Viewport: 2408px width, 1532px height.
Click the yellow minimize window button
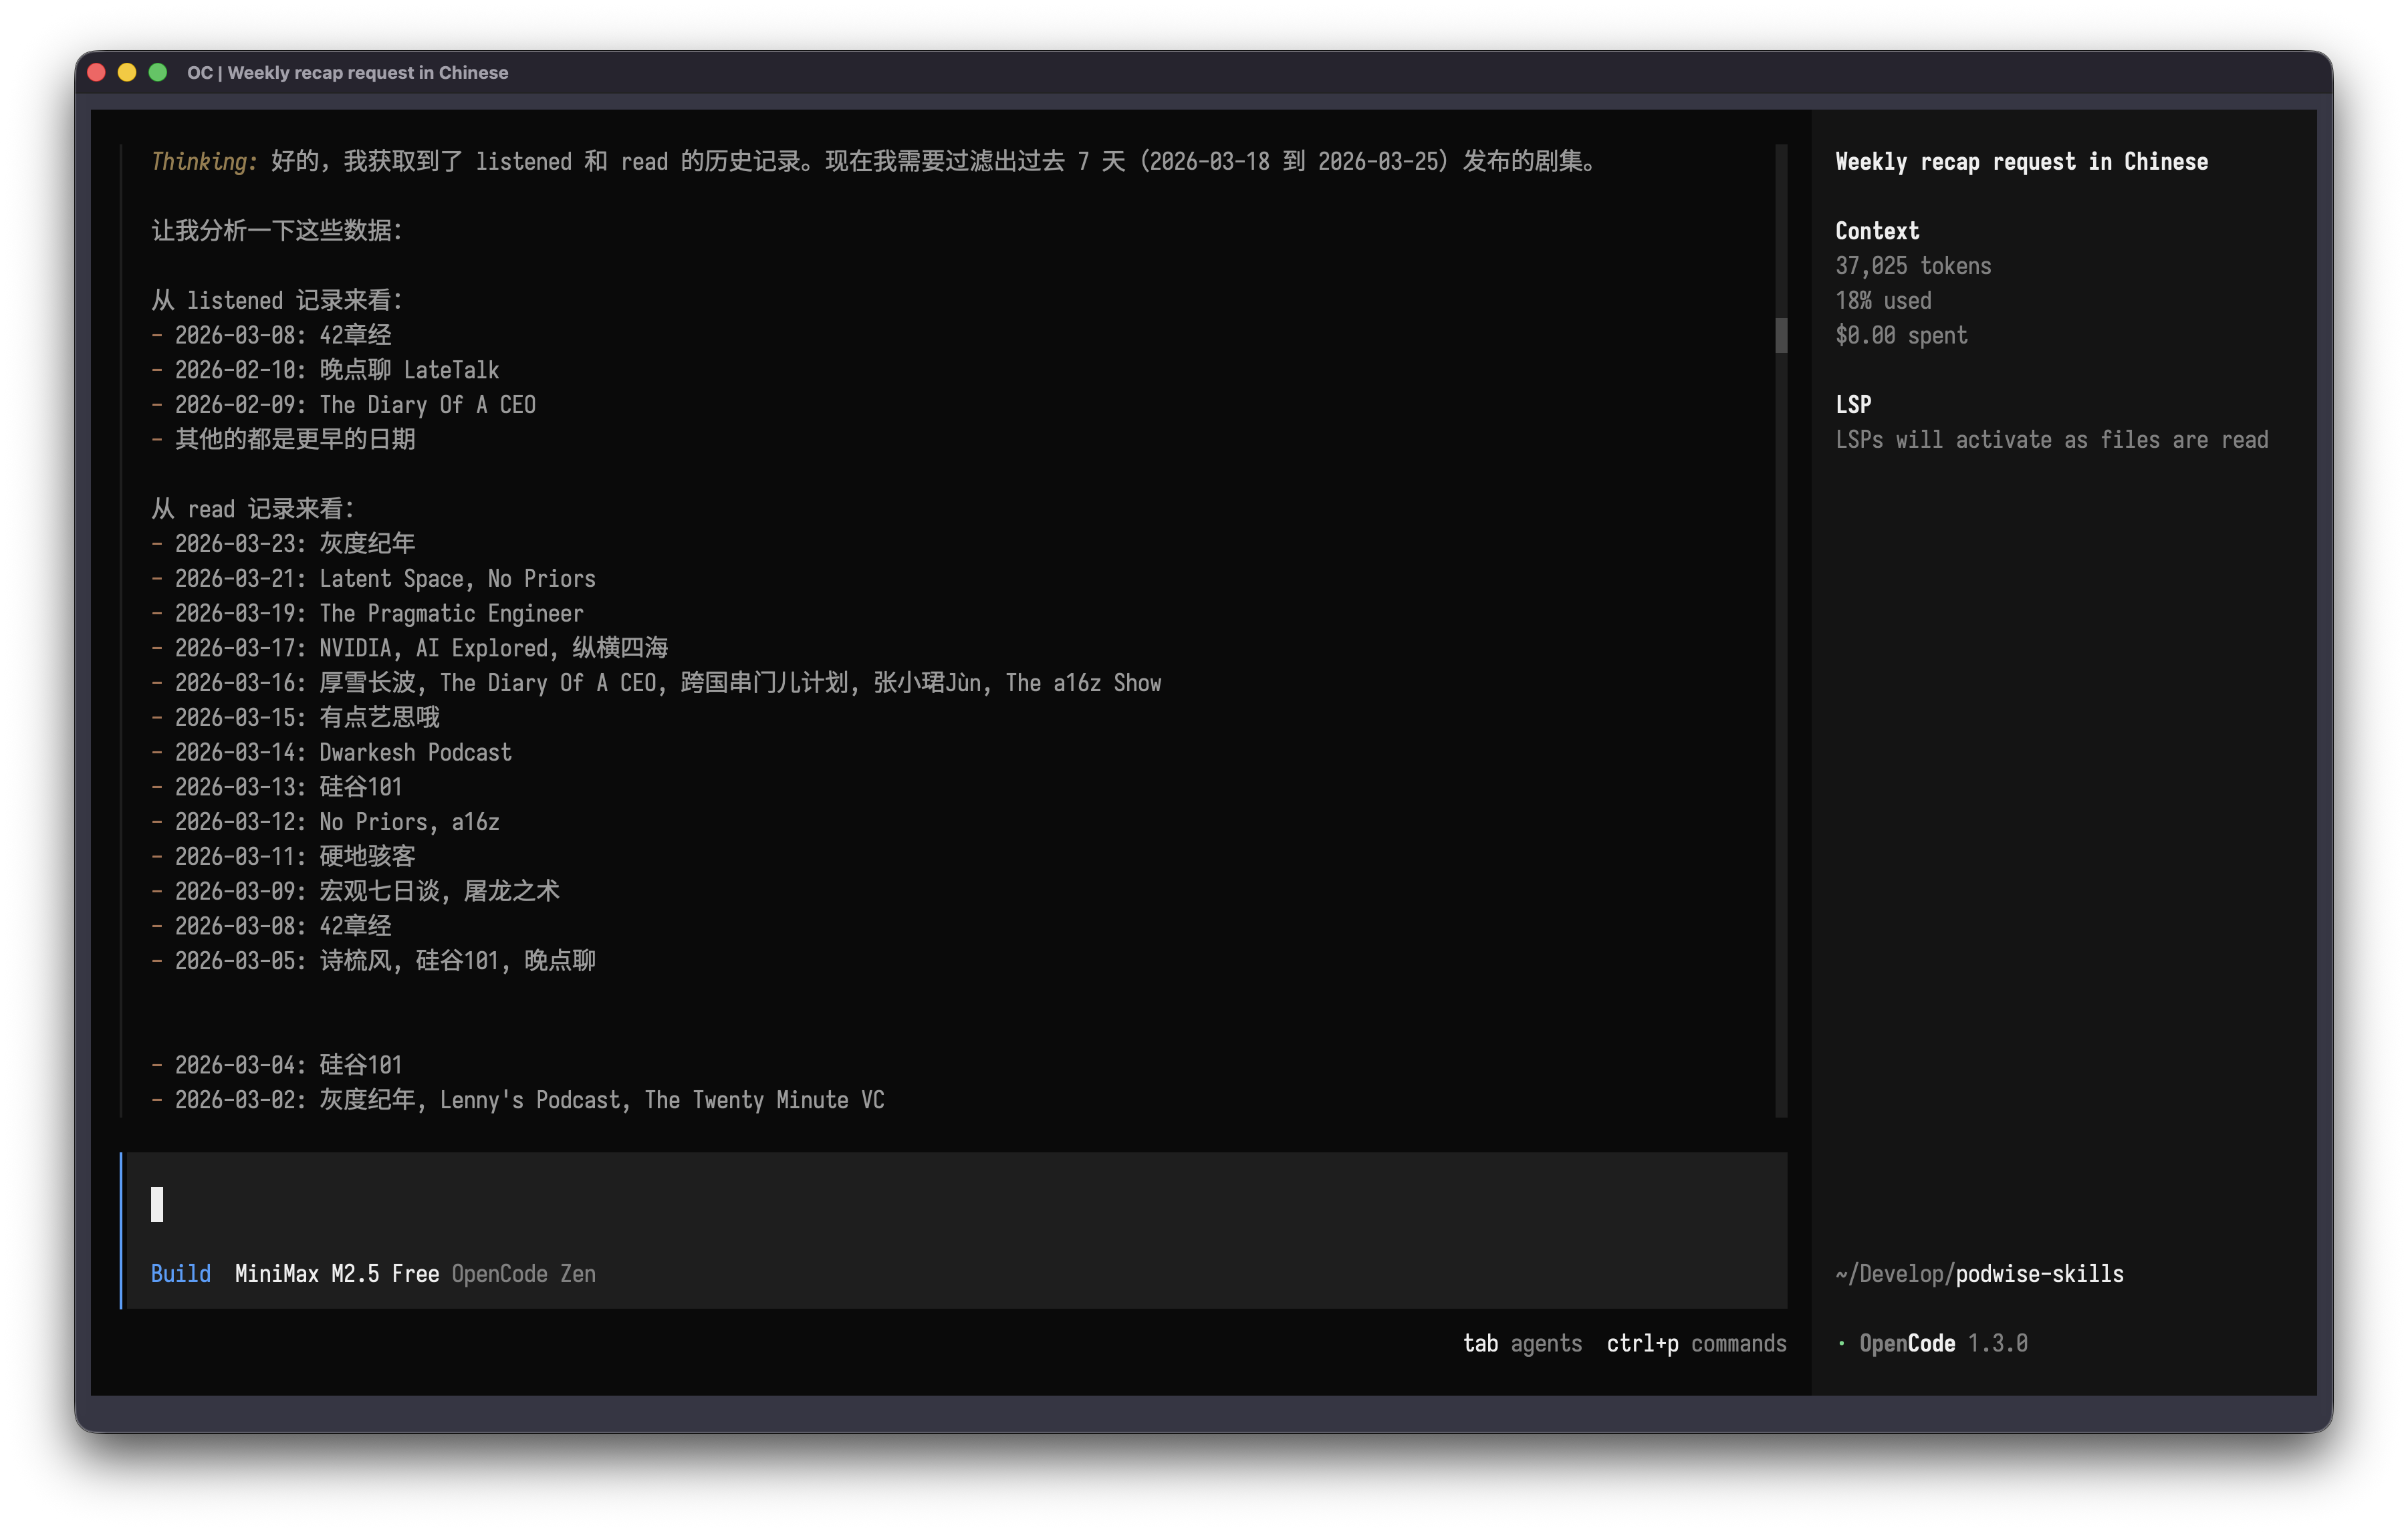[x=127, y=72]
